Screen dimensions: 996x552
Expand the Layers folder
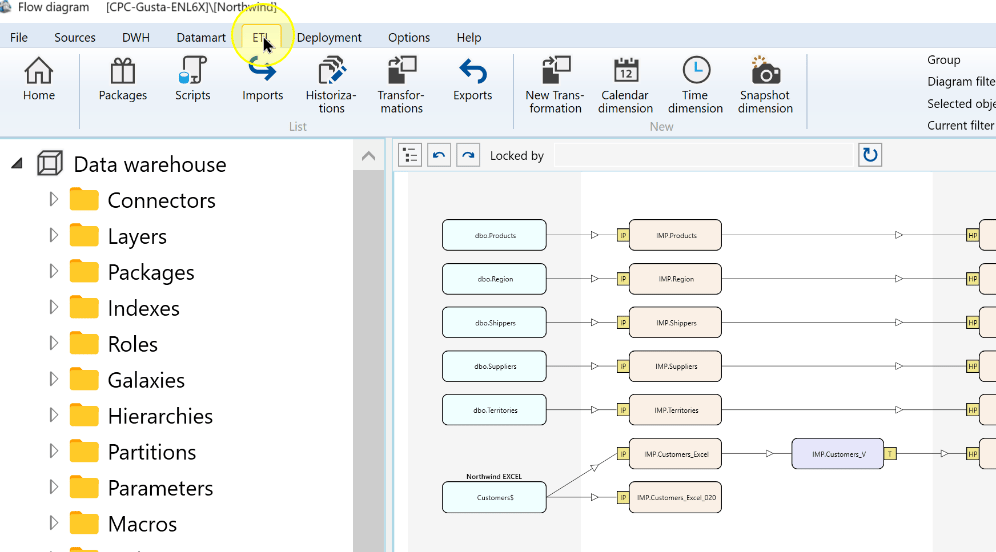pyautogui.click(x=53, y=236)
